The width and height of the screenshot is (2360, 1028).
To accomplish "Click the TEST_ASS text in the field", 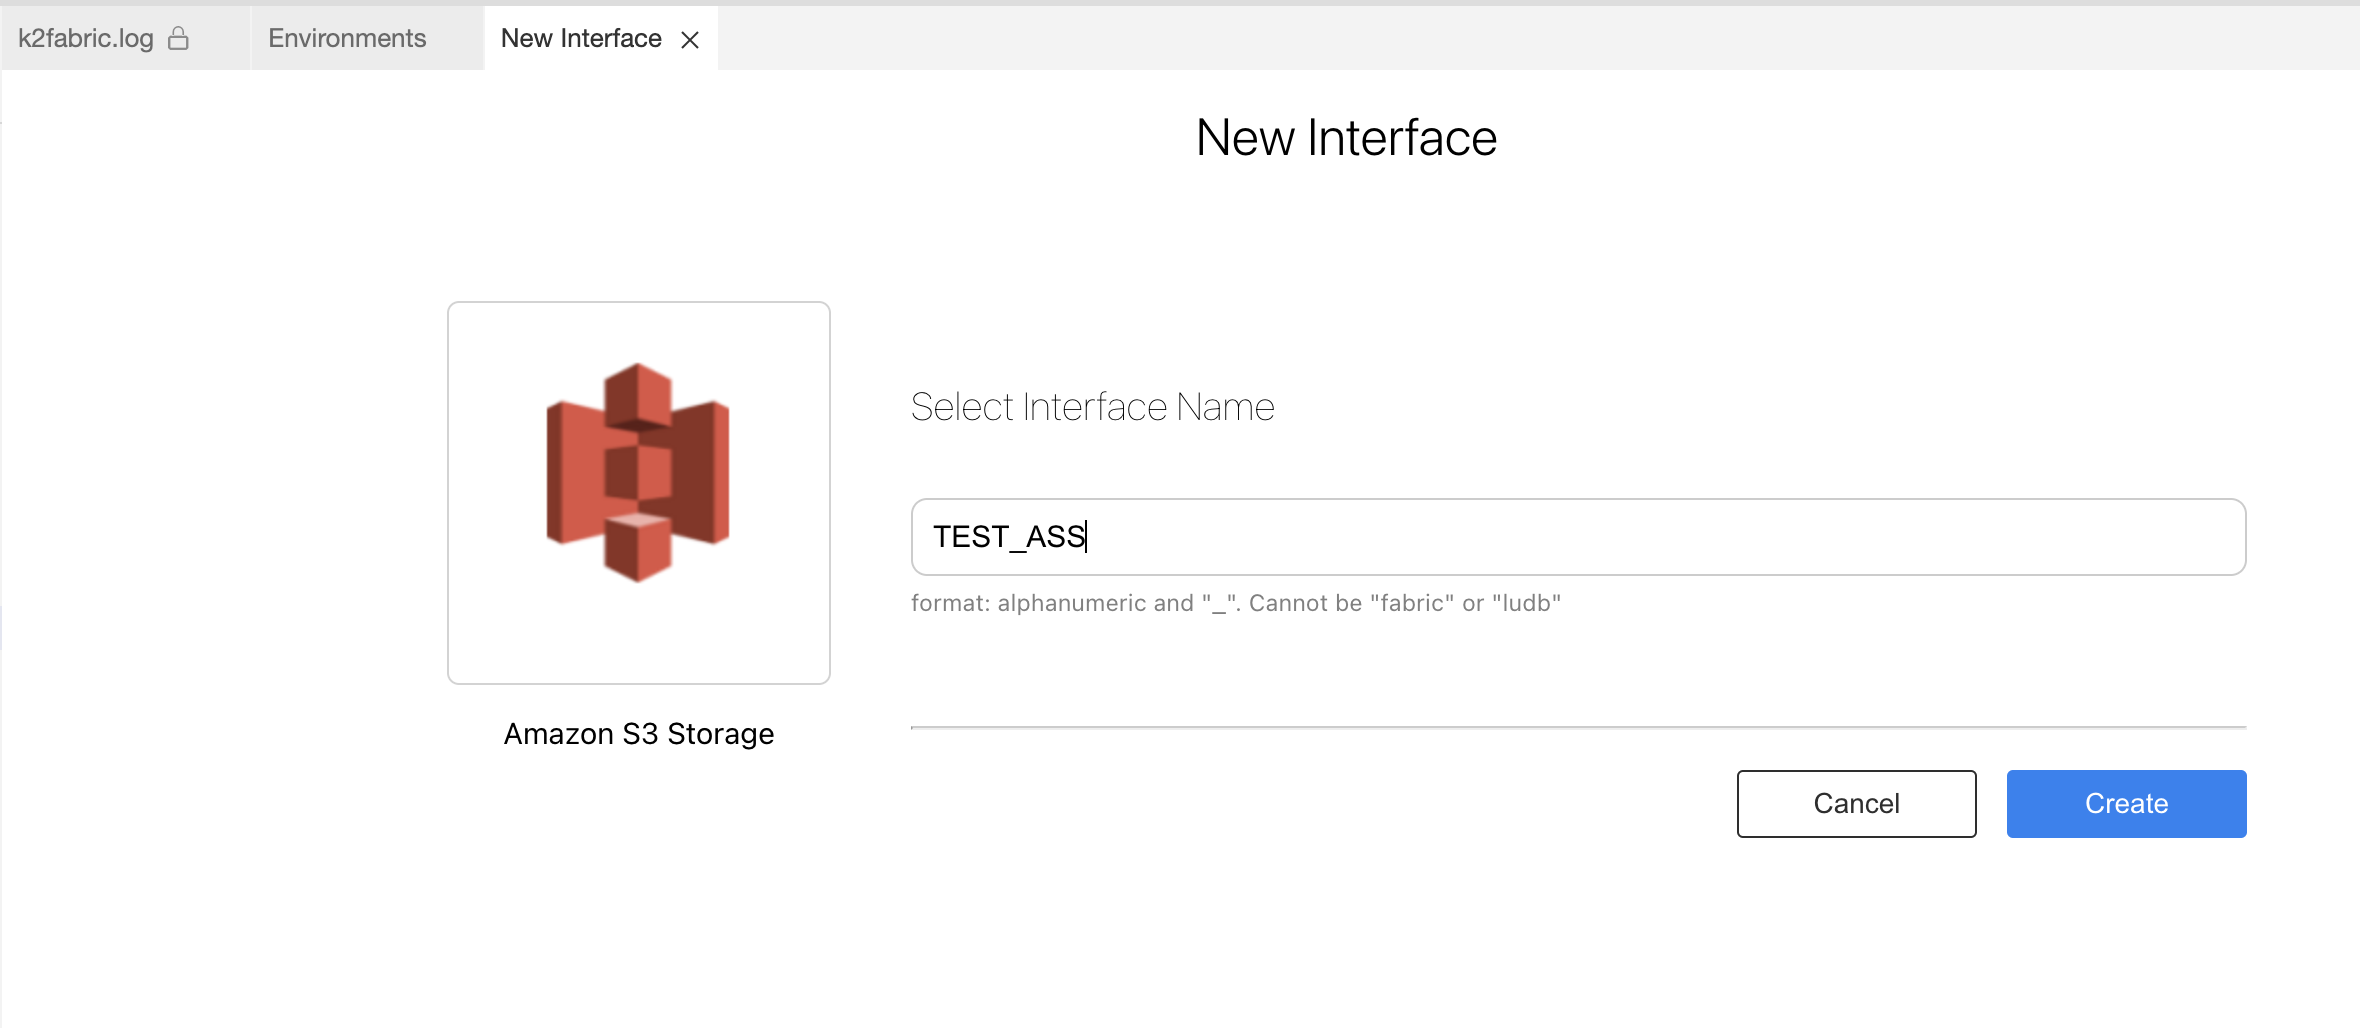I will click(x=1008, y=537).
